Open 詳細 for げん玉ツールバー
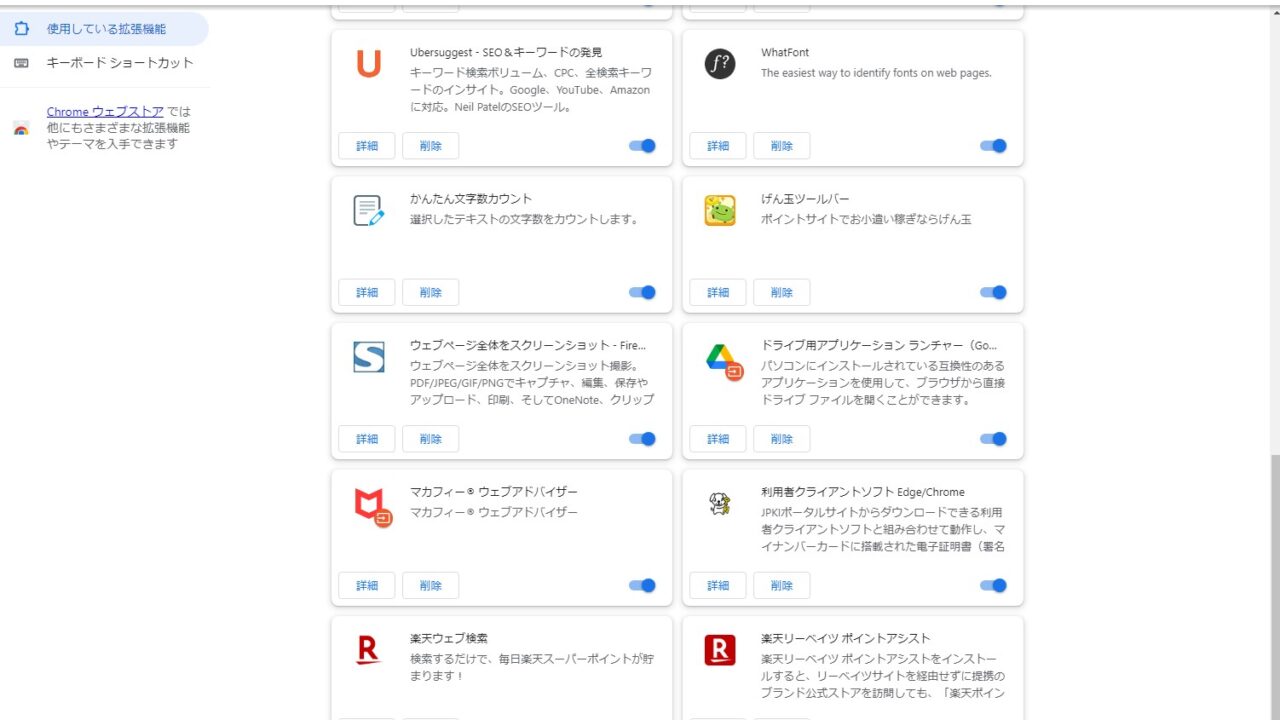The height and width of the screenshot is (720, 1280). click(718, 292)
